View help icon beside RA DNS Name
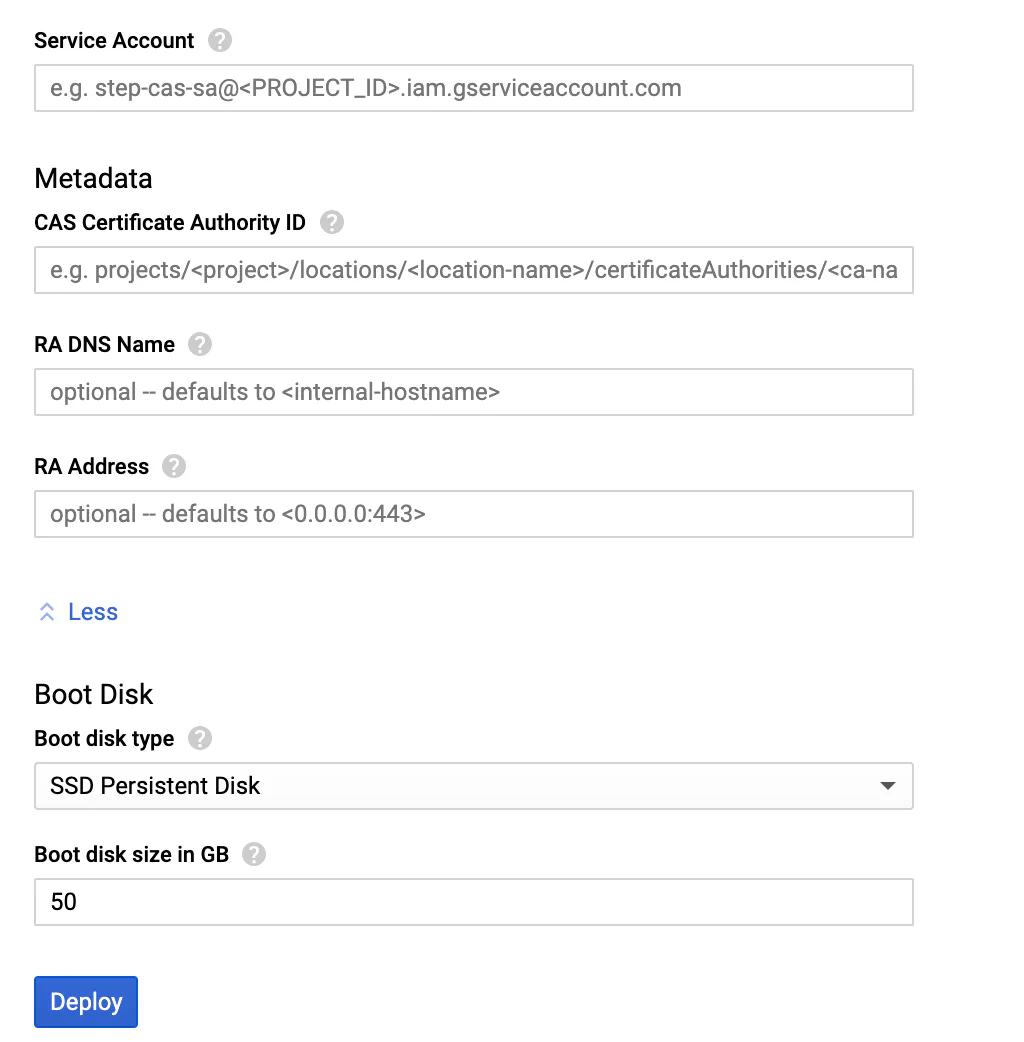1024x1042 pixels. [x=200, y=345]
